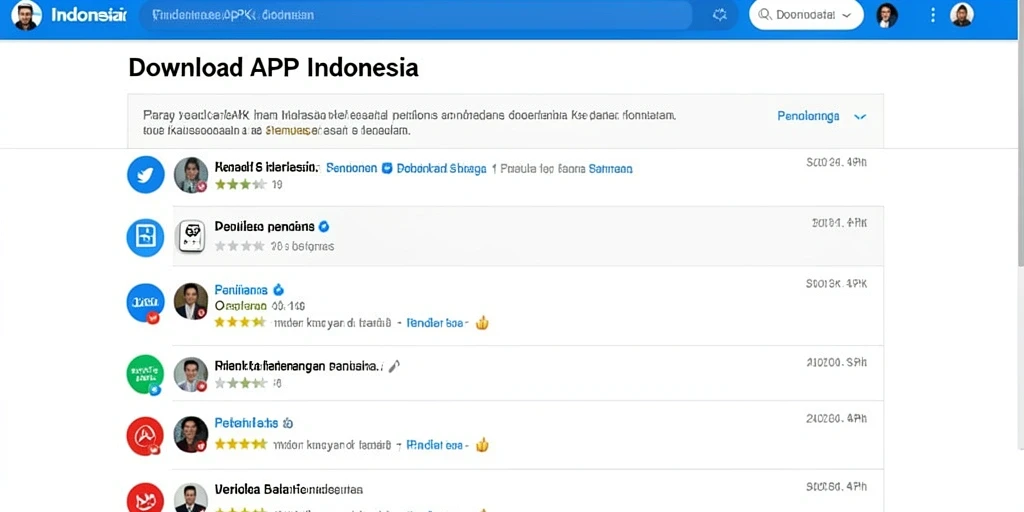
Task: Open the Deoillero pendens app thumbnail
Action: (x=191, y=236)
